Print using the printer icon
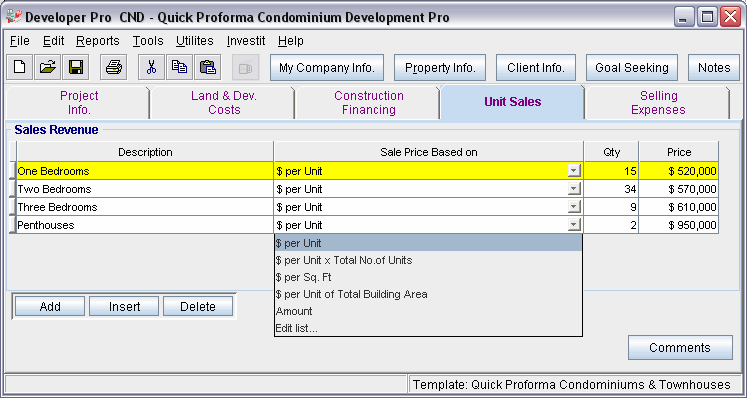 (x=113, y=67)
